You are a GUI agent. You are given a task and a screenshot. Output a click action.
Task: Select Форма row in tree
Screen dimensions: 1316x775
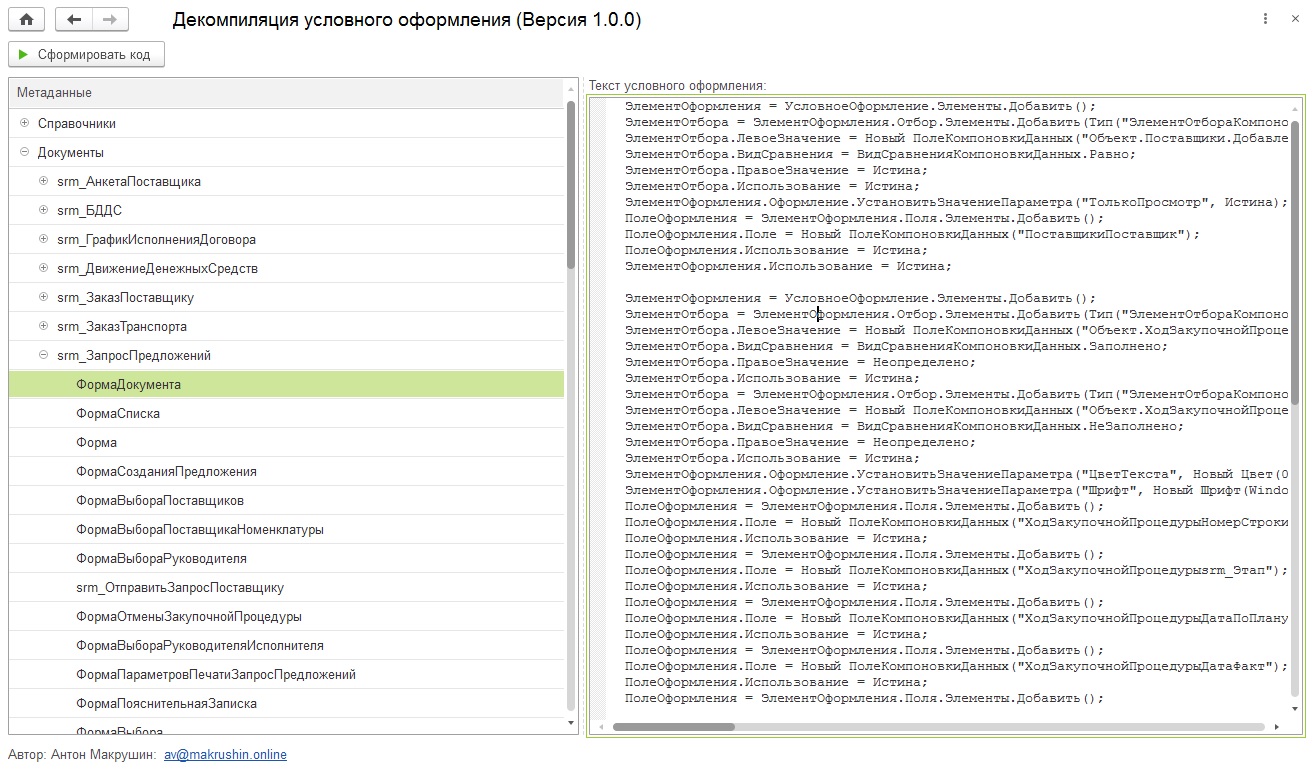click(286, 442)
